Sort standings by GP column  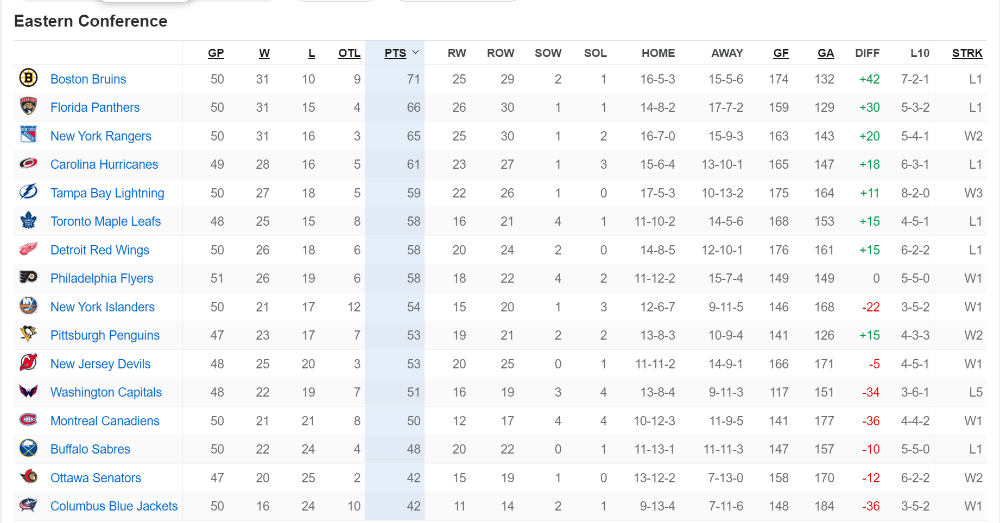click(x=216, y=54)
